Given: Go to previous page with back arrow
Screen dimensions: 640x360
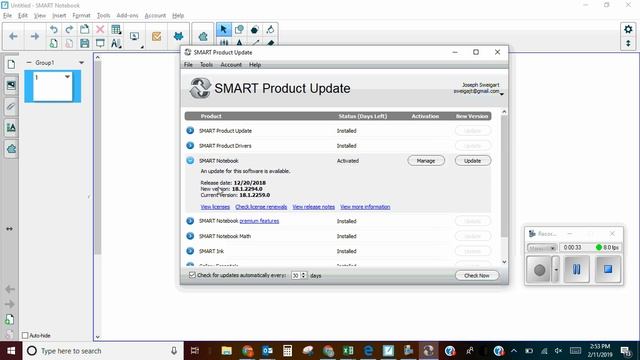Looking at the screenshot, I should 13,36.
